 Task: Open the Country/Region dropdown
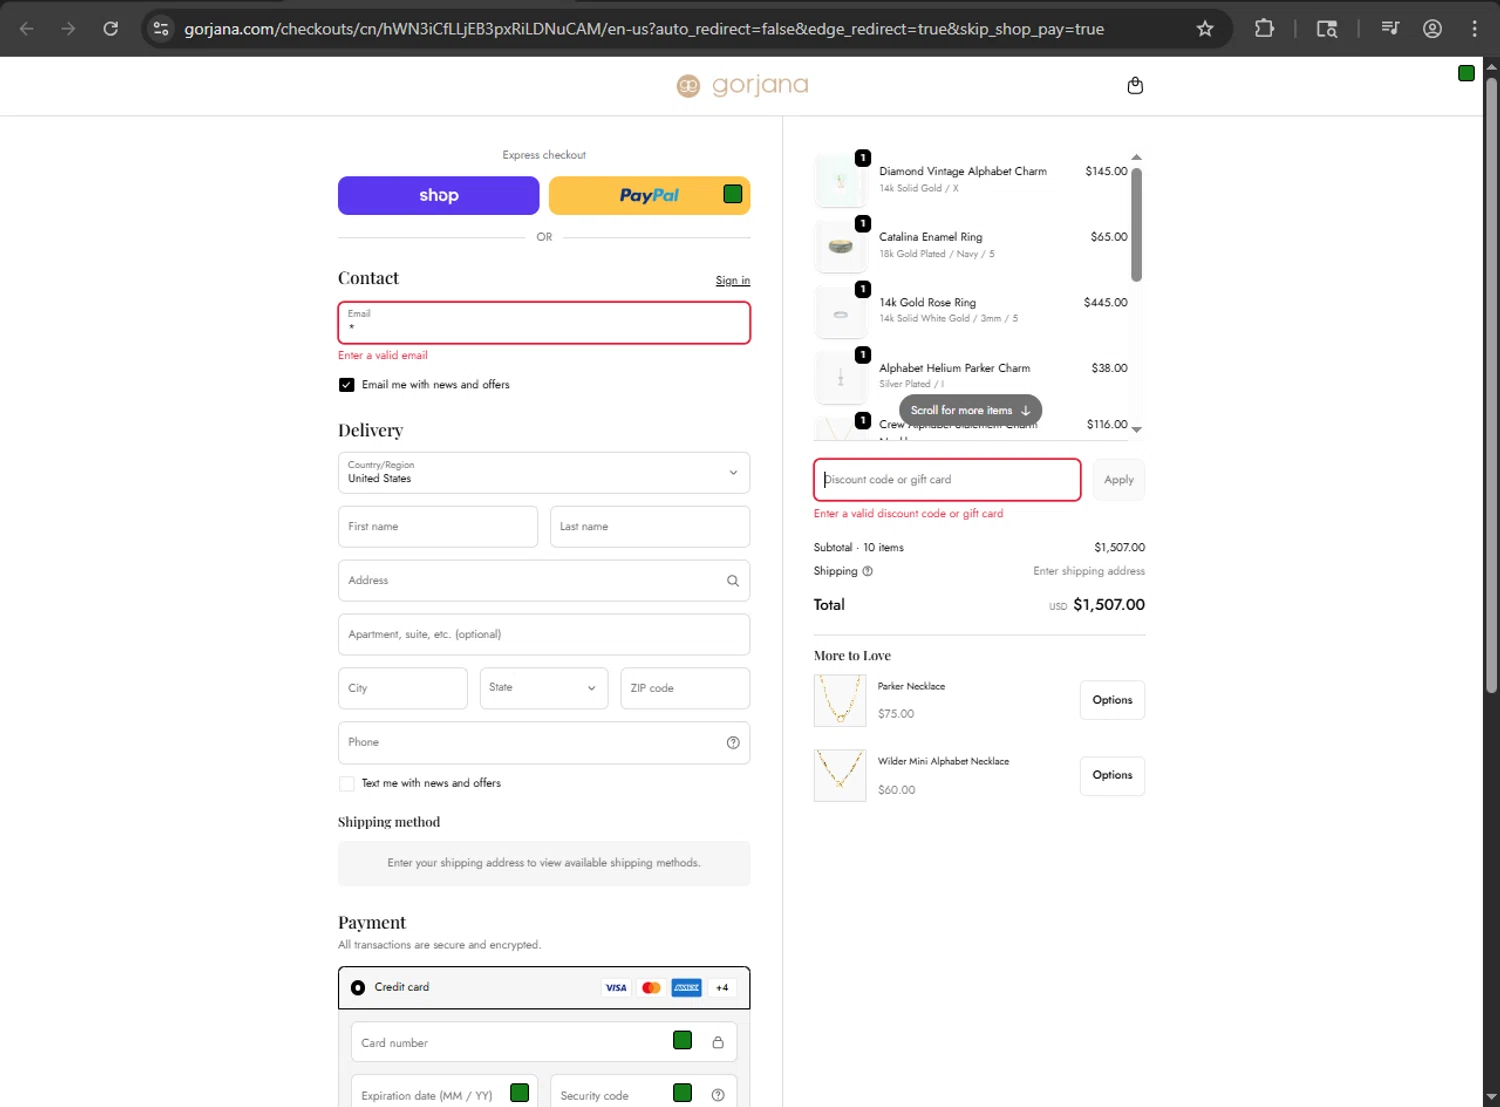[544, 473]
